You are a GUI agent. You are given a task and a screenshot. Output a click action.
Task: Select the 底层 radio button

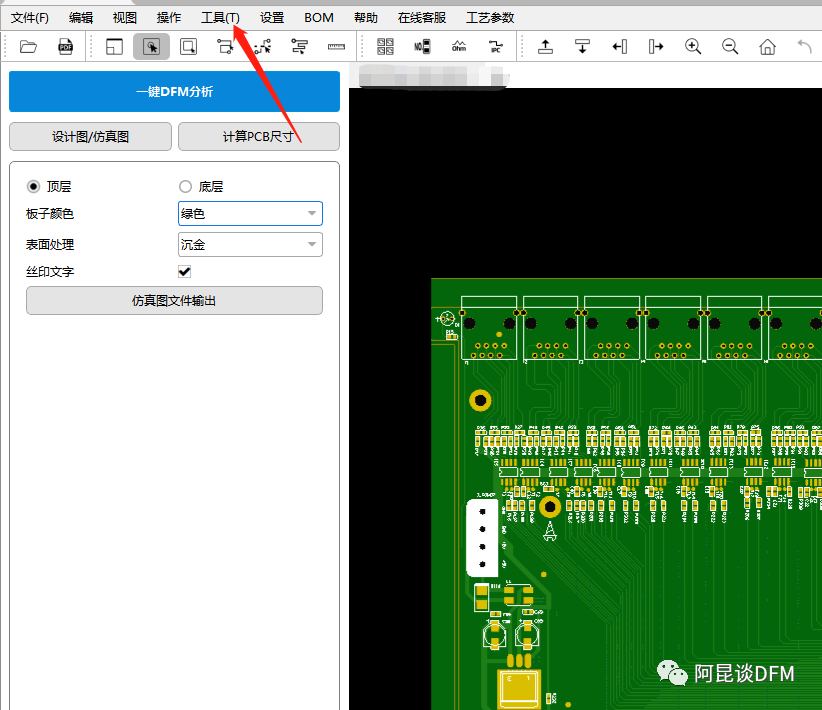click(185, 186)
